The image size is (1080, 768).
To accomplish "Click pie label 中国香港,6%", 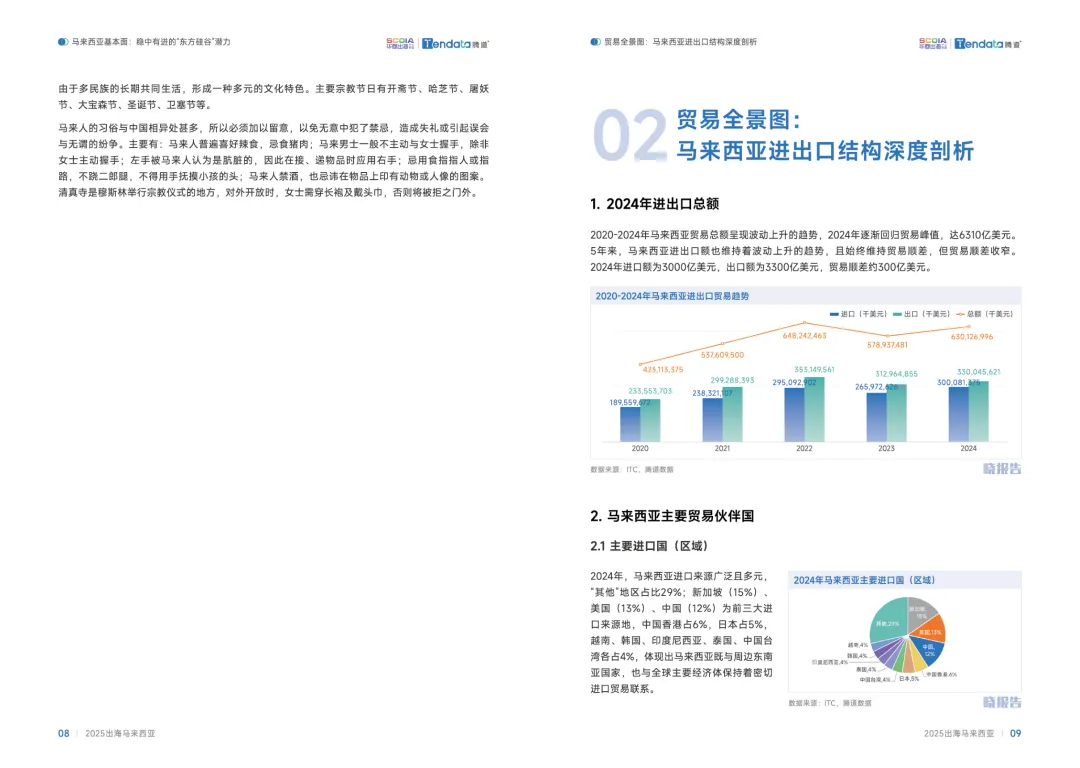I will [x=941, y=674].
